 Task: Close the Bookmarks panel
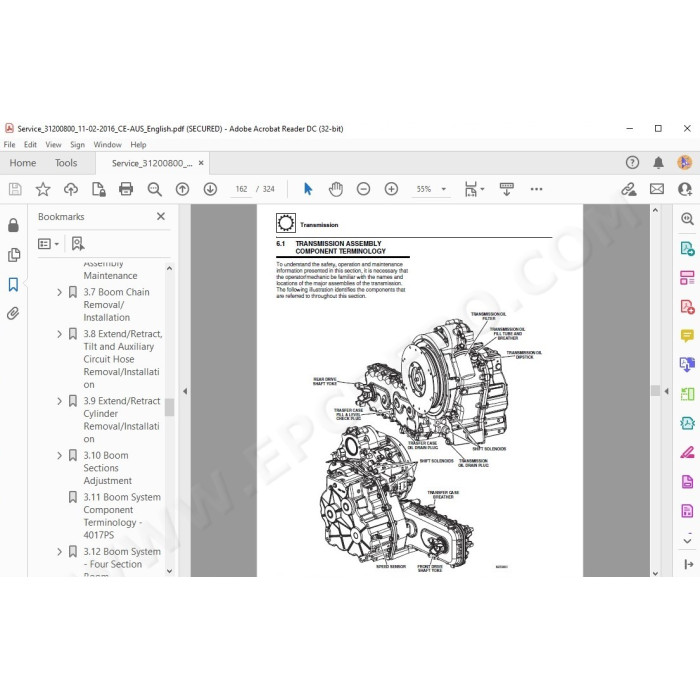[161, 217]
